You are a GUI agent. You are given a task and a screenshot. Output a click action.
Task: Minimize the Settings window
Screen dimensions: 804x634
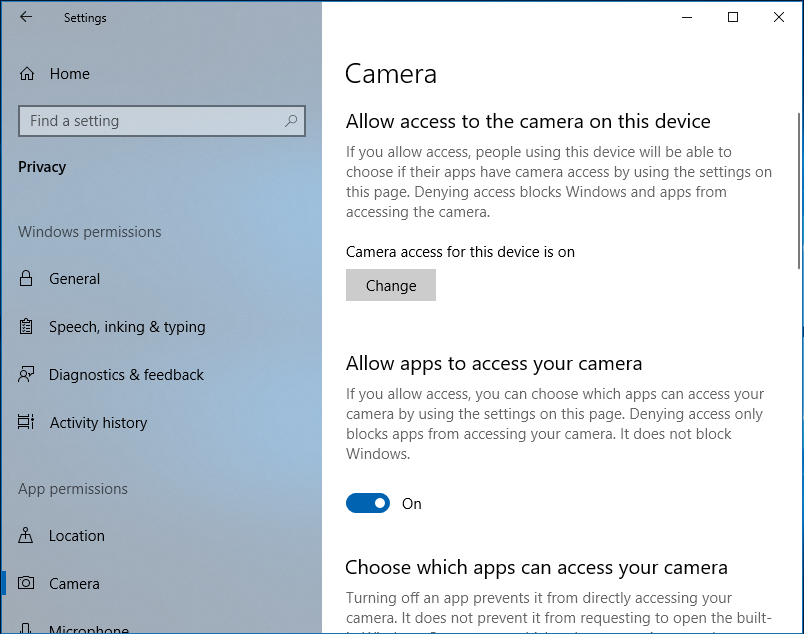pyautogui.click(x=687, y=17)
